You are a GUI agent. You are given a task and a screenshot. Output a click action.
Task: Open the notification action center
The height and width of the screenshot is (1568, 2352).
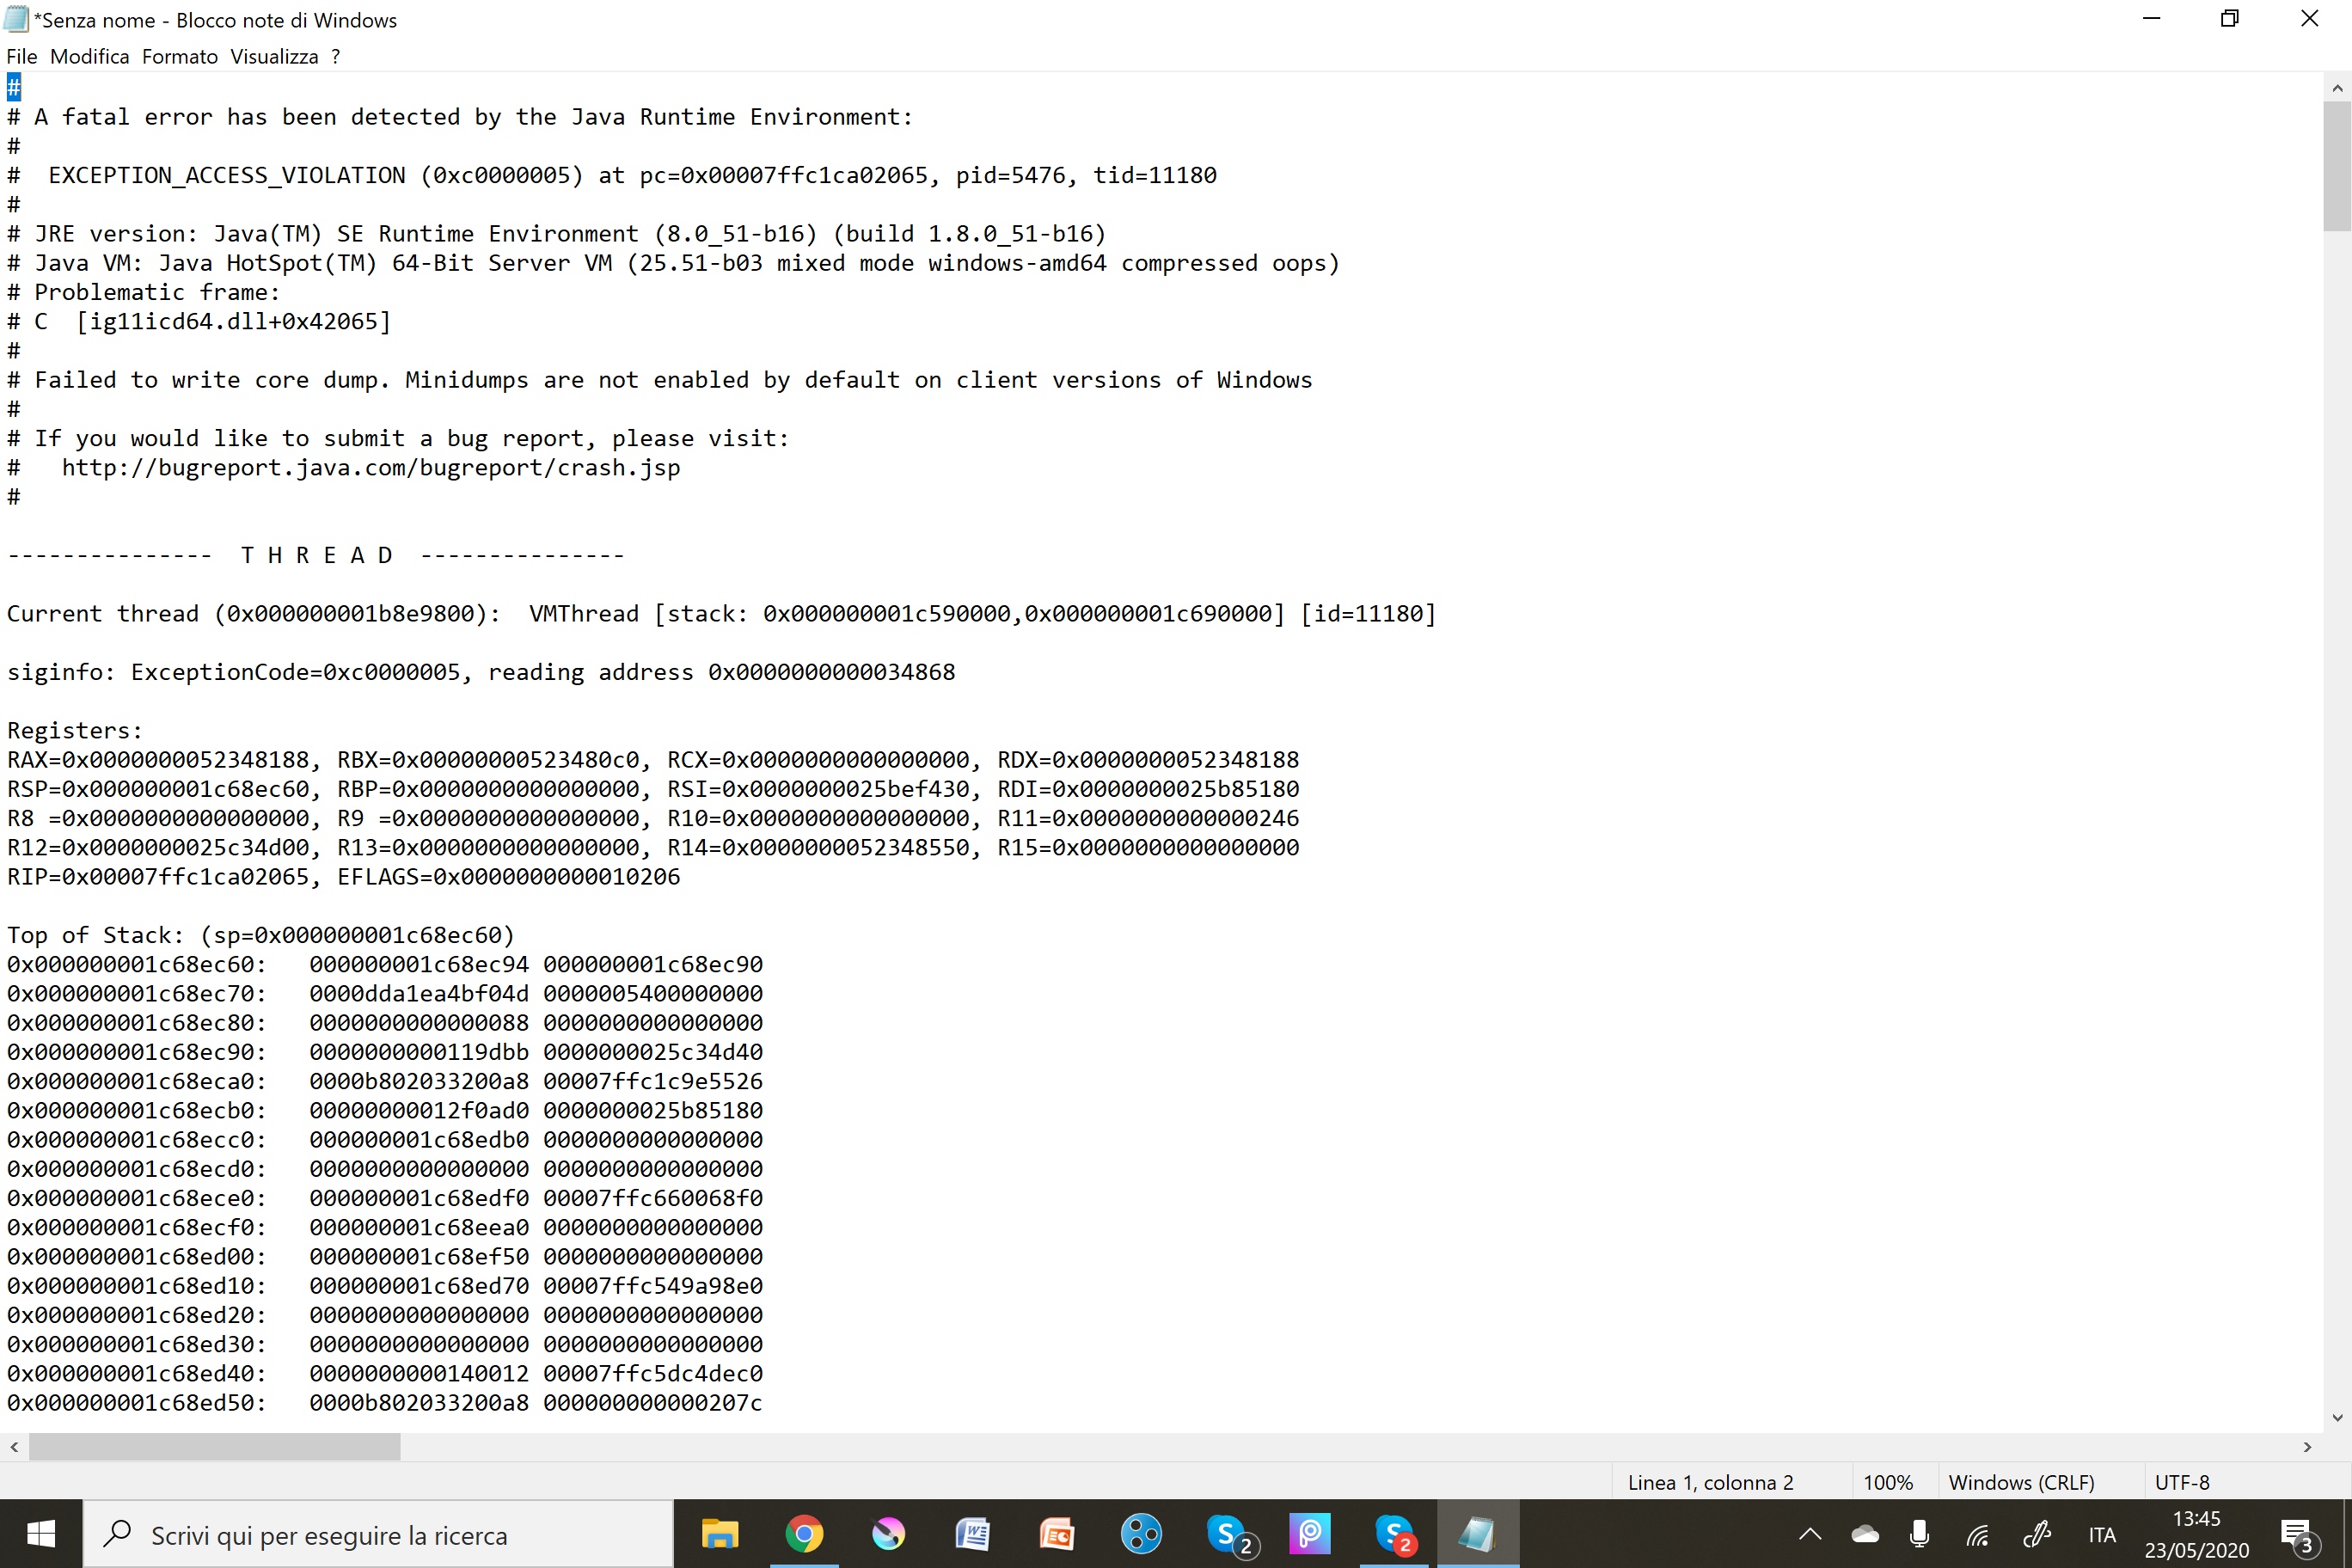tap(2296, 1534)
